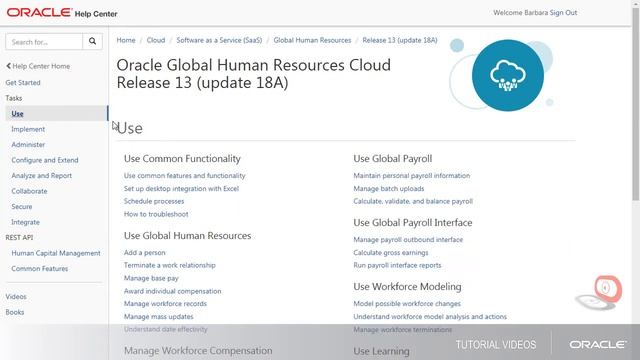Image resolution: width=640 pixels, height=360 pixels.
Task: Click Software as a Service breadcrumb
Action: (219, 40)
